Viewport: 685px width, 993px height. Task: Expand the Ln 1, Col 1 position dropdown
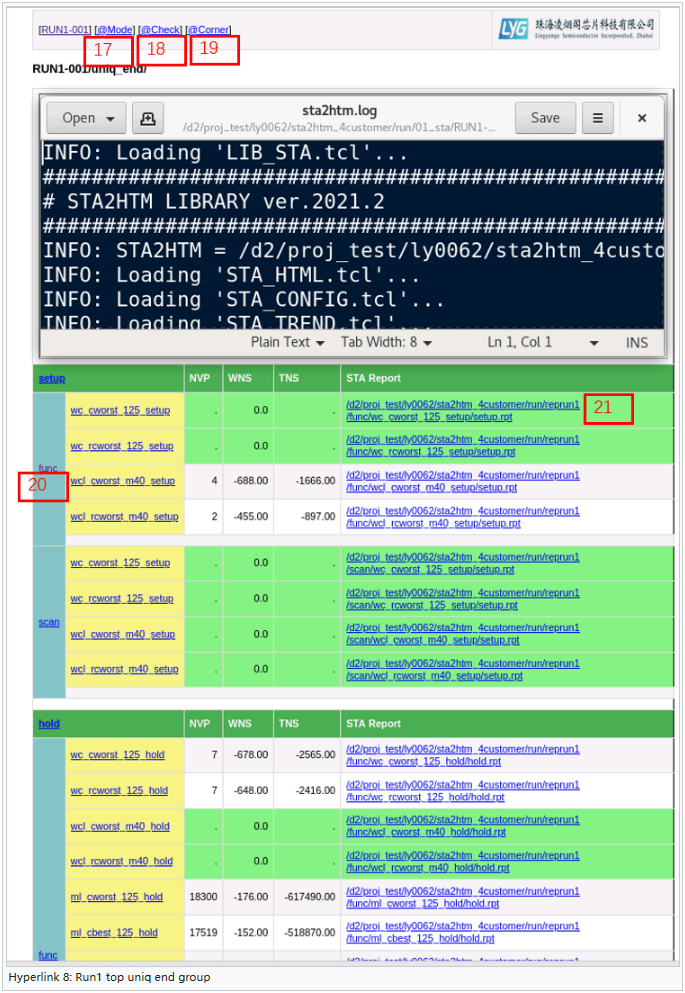tap(593, 342)
